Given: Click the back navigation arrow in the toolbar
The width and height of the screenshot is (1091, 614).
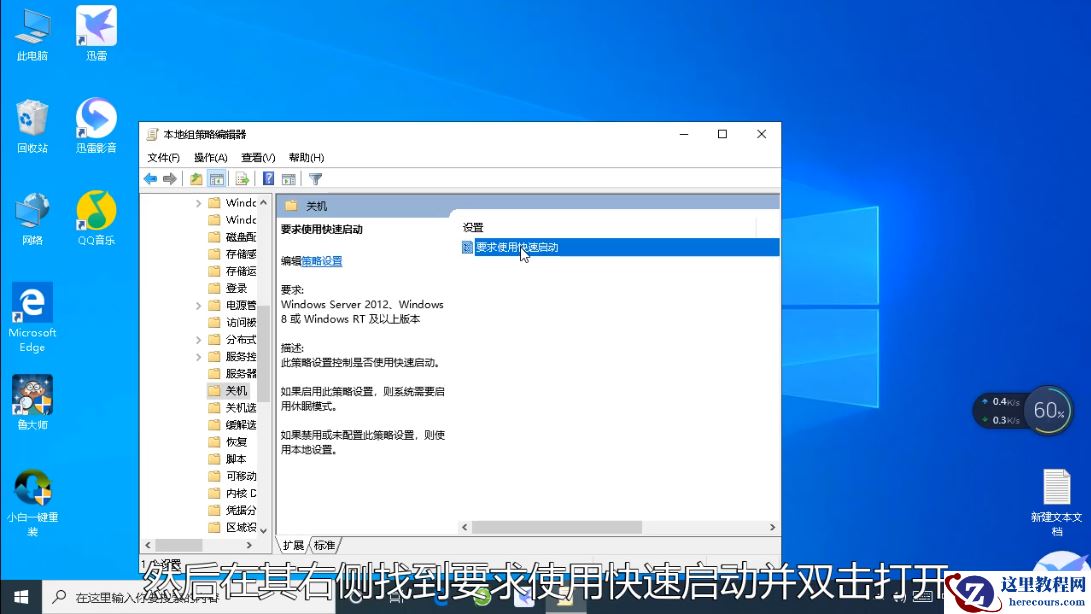Looking at the screenshot, I should point(150,179).
